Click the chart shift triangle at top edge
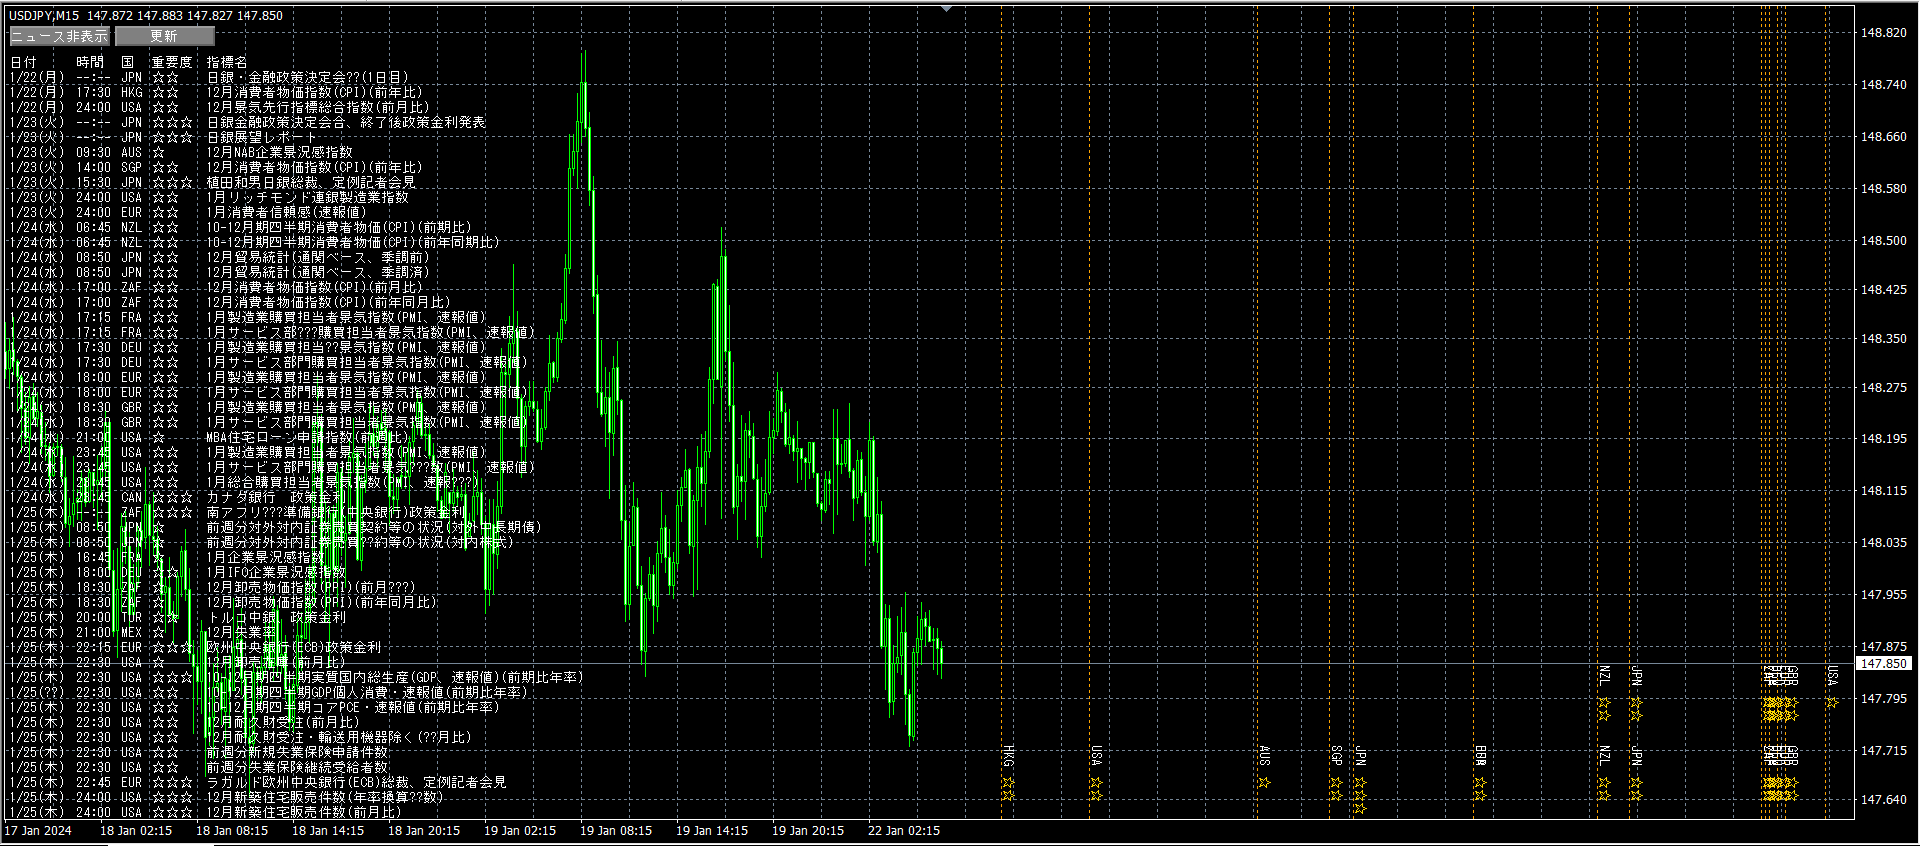Screen dimensions: 1920x846 (x=946, y=9)
